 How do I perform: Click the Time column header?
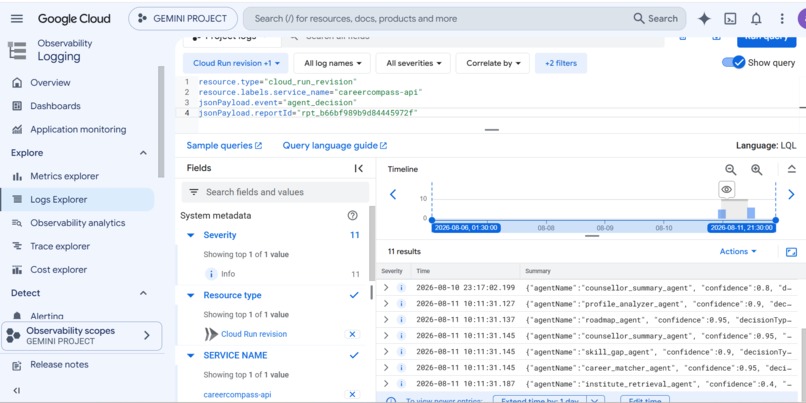tap(423, 271)
